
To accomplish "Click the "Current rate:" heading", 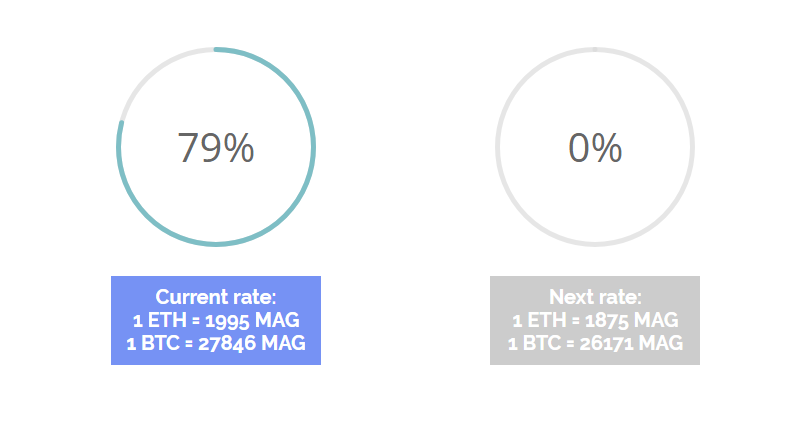I will [216, 297].
